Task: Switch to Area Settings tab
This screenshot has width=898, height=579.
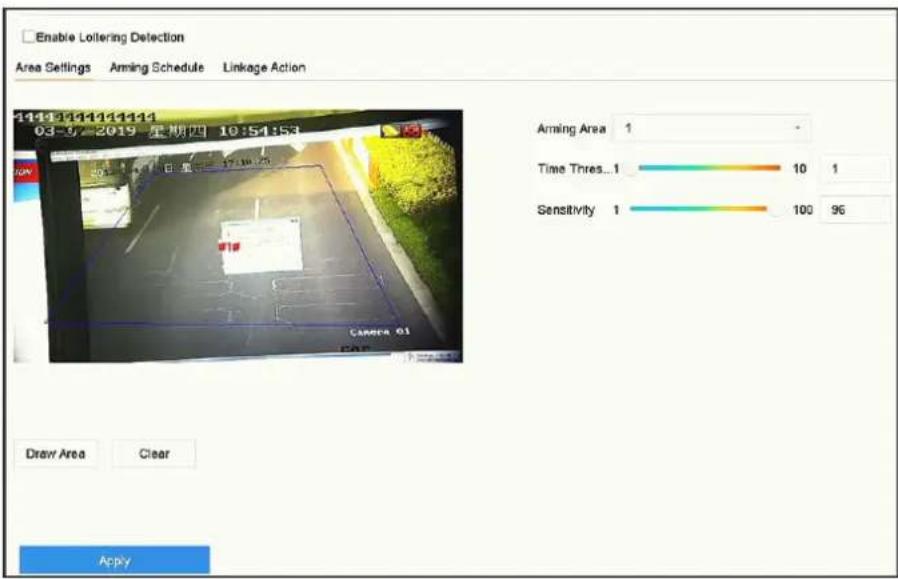Action: pos(53,68)
